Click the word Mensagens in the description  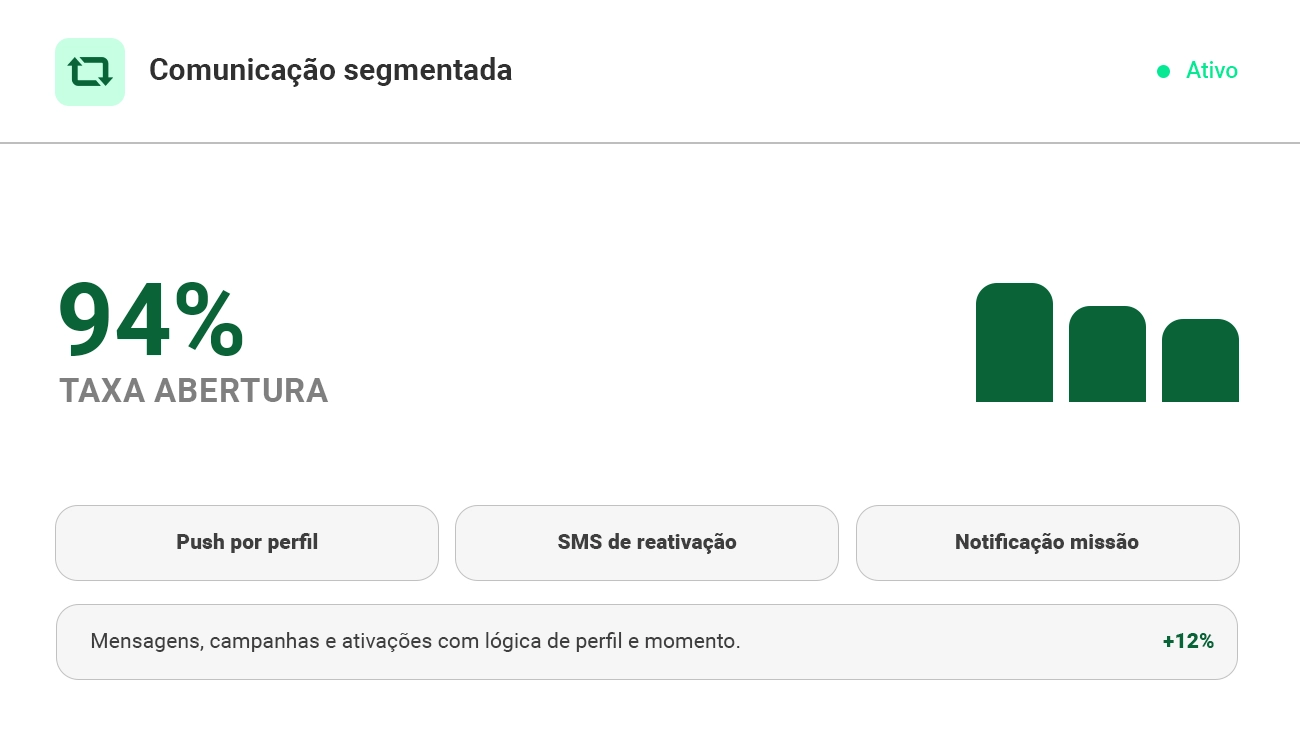pyautogui.click(x=147, y=641)
